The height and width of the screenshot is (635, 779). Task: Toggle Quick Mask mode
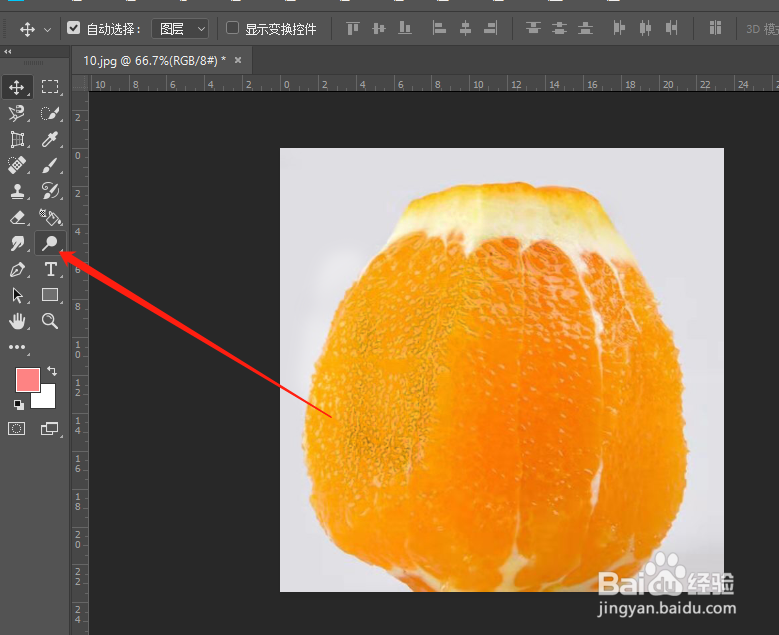pos(16,428)
